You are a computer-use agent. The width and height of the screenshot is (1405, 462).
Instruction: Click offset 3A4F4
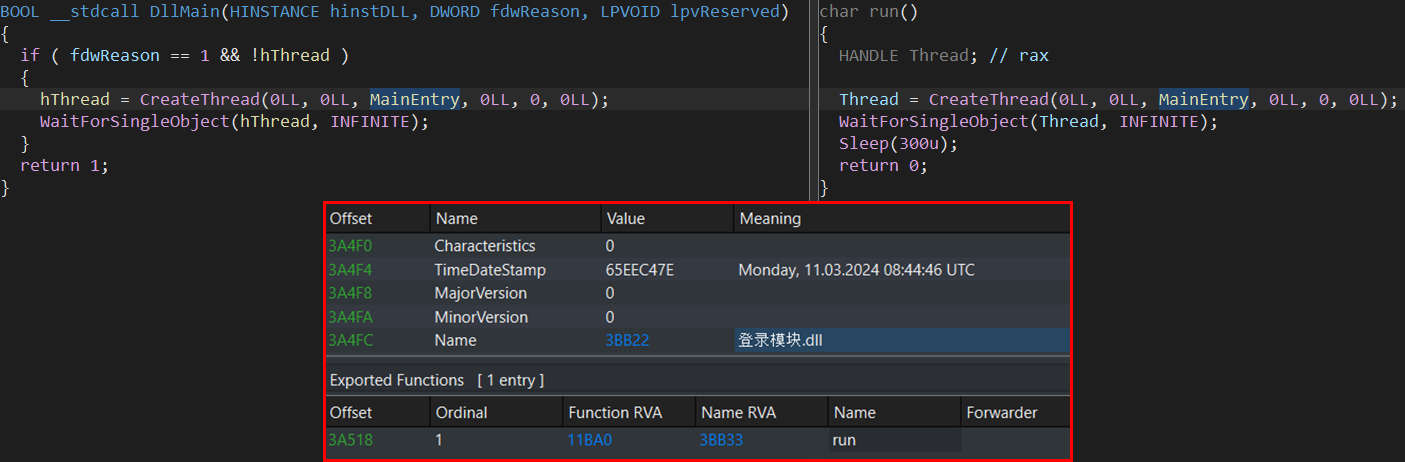coord(350,270)
